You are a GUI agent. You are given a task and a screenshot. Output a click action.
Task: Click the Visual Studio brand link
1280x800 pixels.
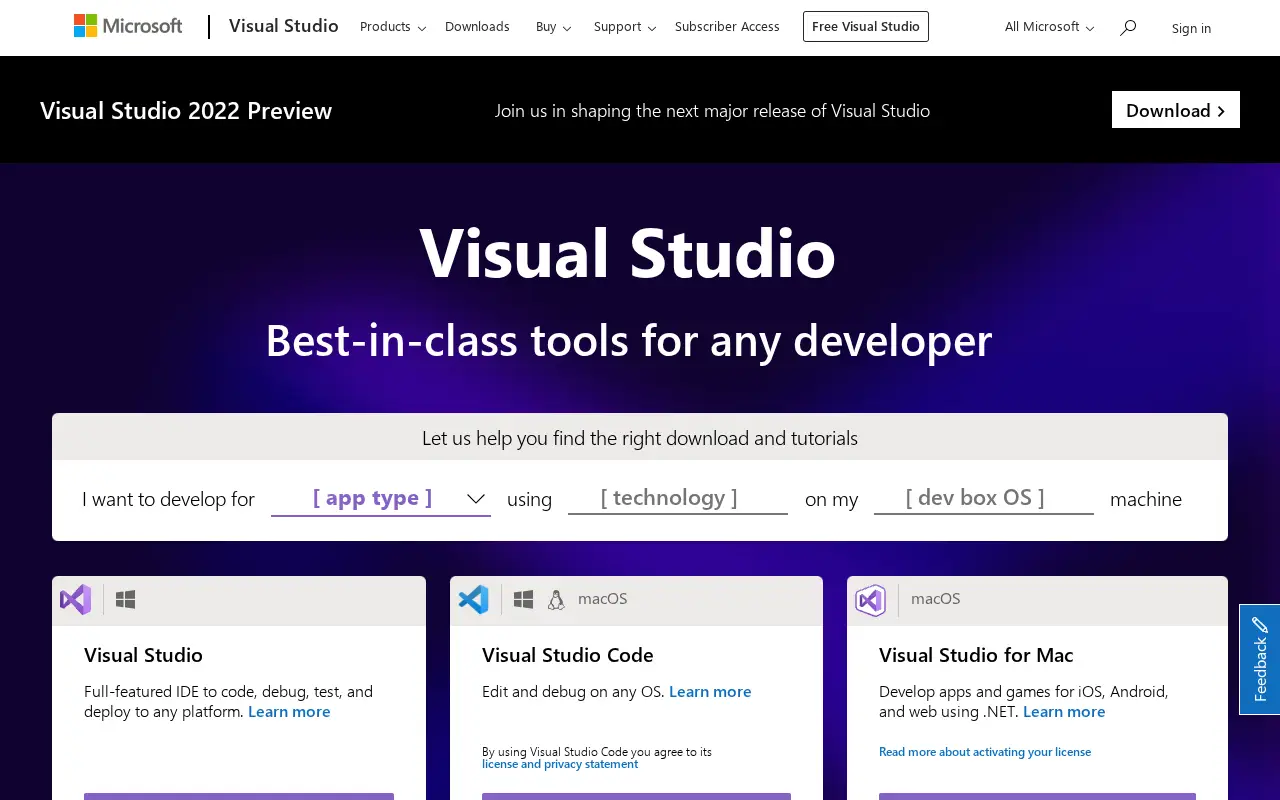click(284, 26)
